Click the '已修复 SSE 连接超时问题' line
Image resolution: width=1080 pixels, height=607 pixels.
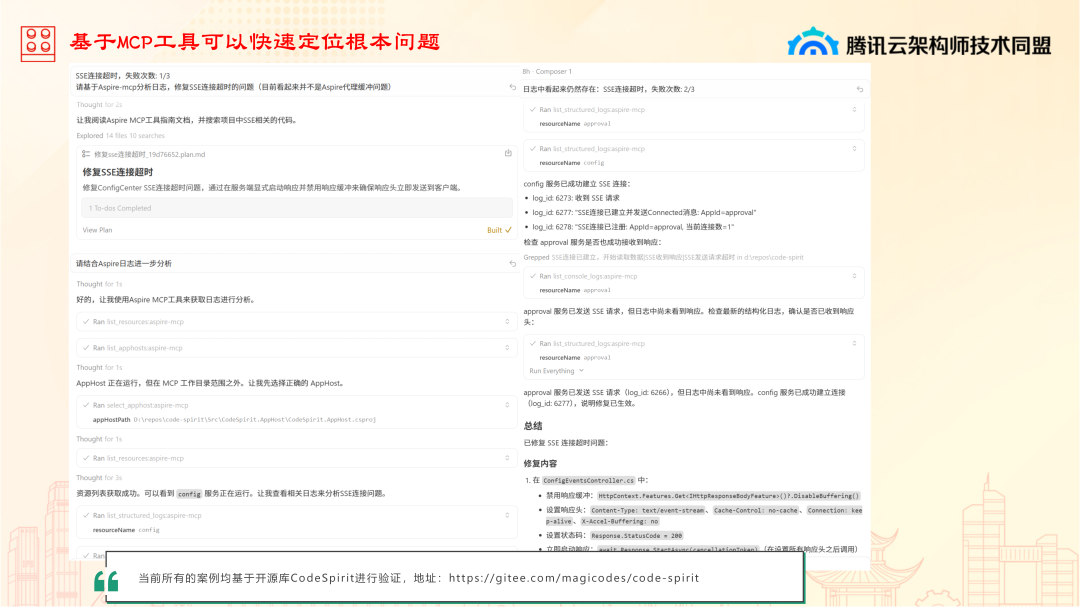click(x=566, y=442)
